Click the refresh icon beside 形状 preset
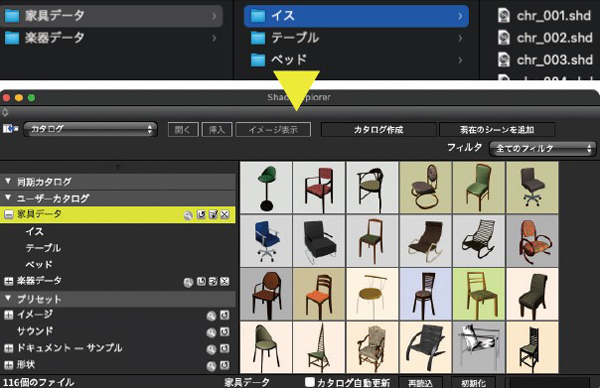 point(225,365)
